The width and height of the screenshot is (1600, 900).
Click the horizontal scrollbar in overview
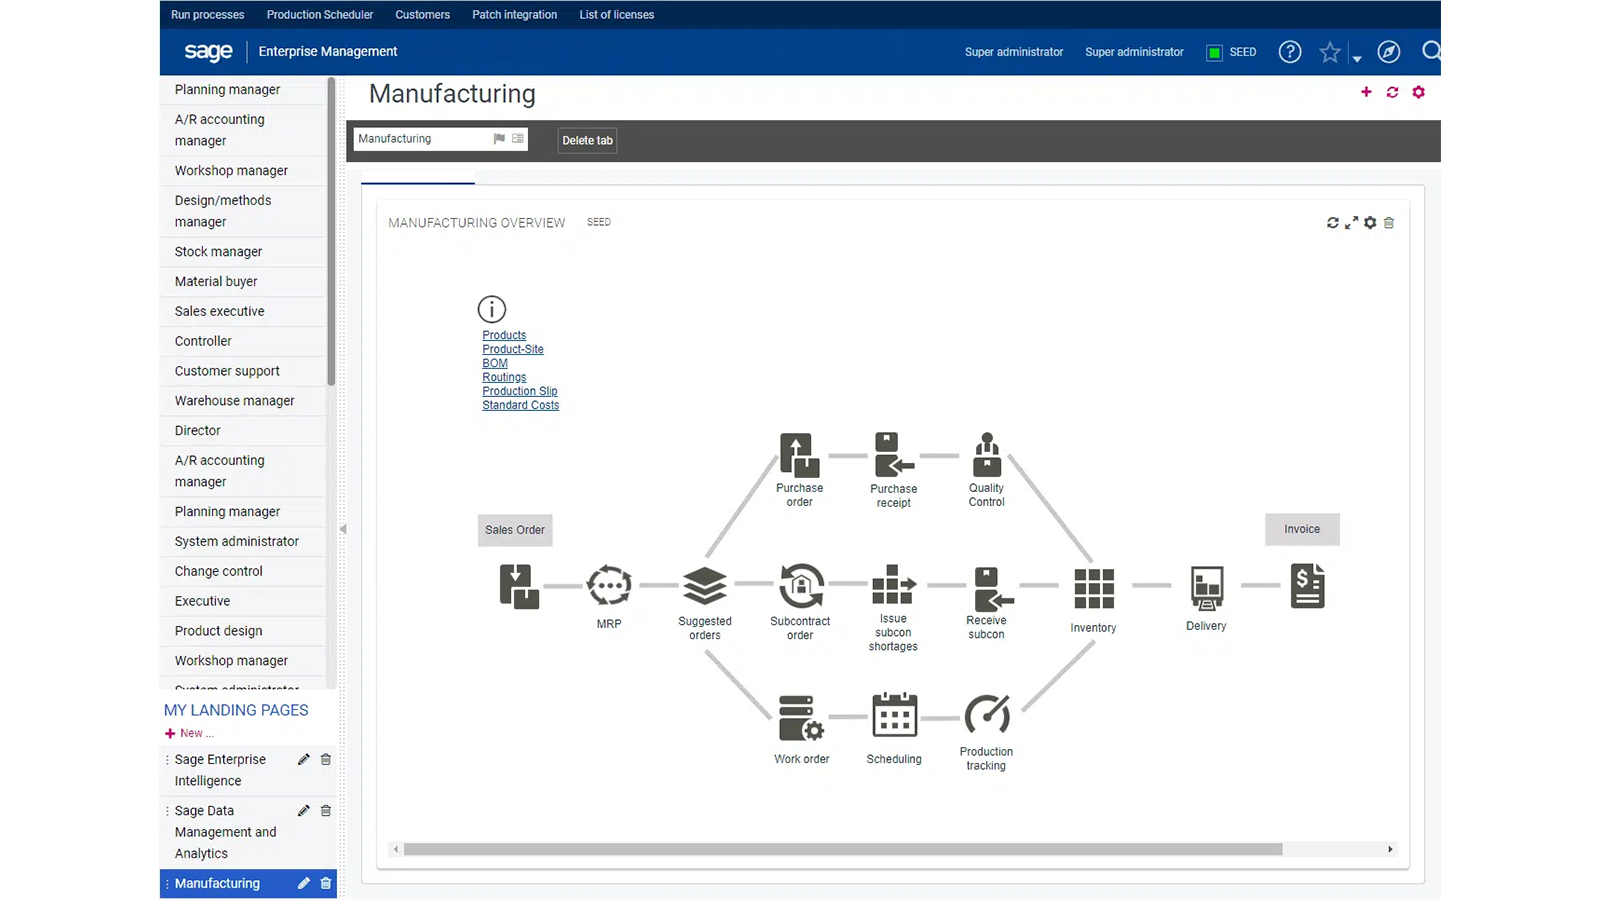[842, 850]
